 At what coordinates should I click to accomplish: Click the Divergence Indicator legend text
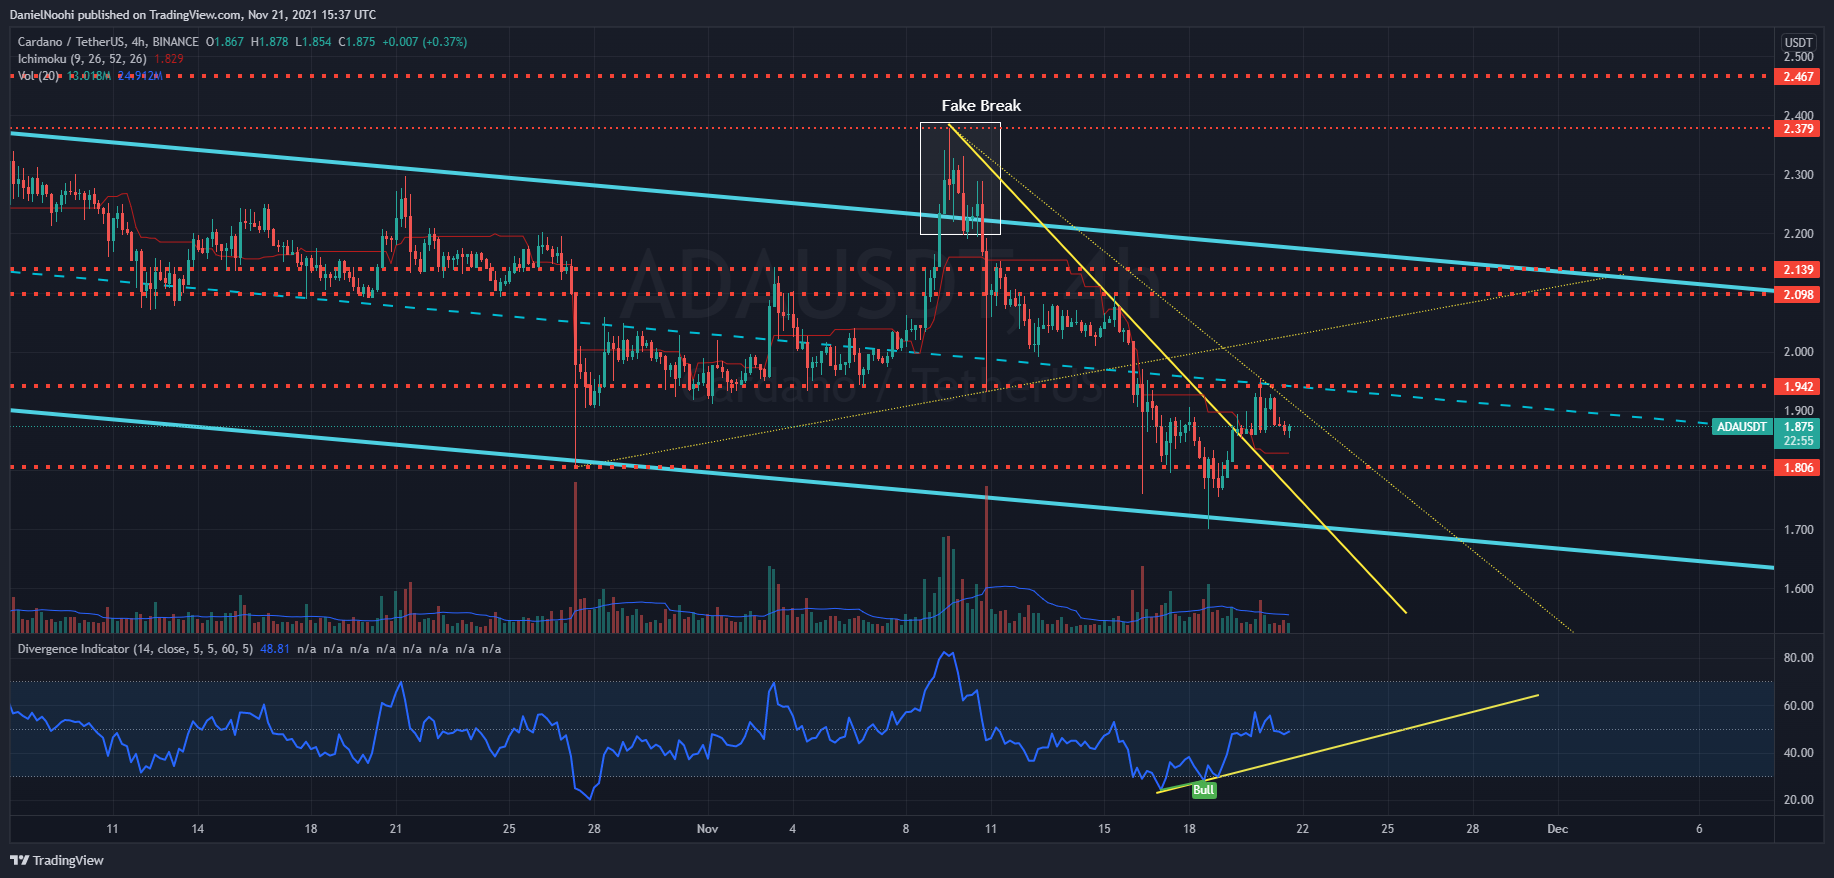pyautogui.click(x=136, y=649)
